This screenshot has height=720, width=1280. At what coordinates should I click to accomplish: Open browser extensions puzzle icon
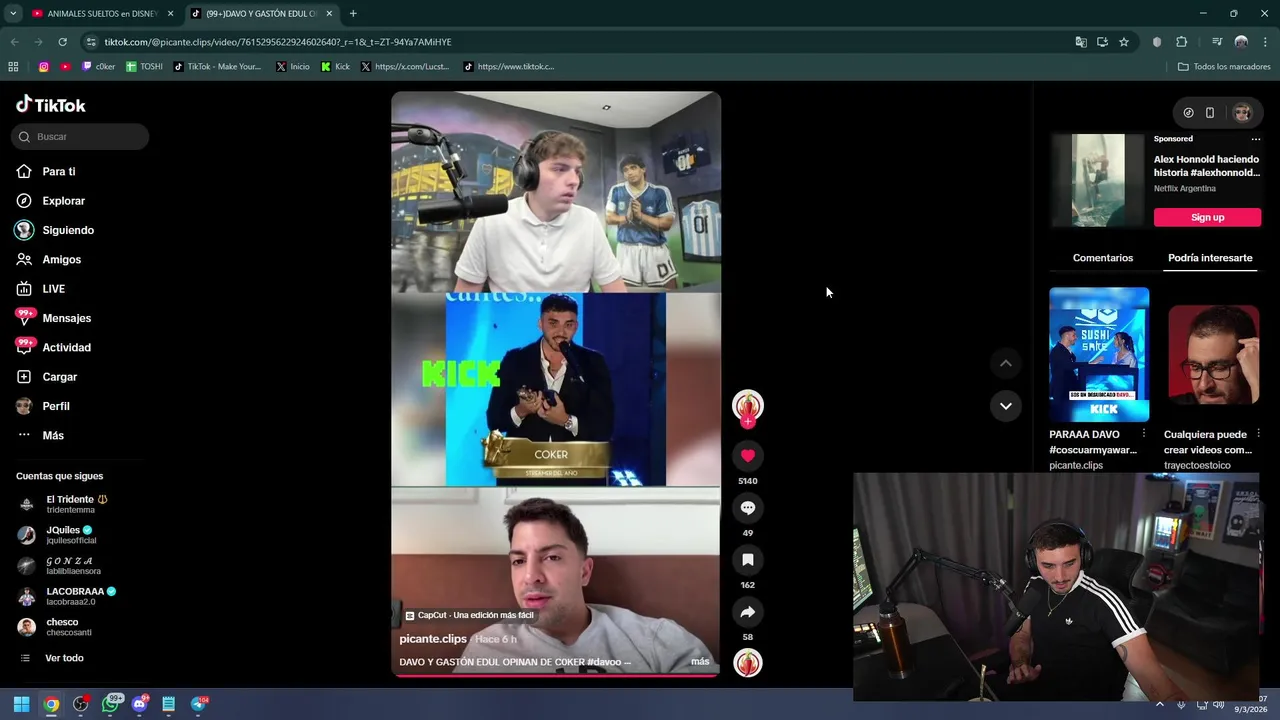[x=1181, y=42]
